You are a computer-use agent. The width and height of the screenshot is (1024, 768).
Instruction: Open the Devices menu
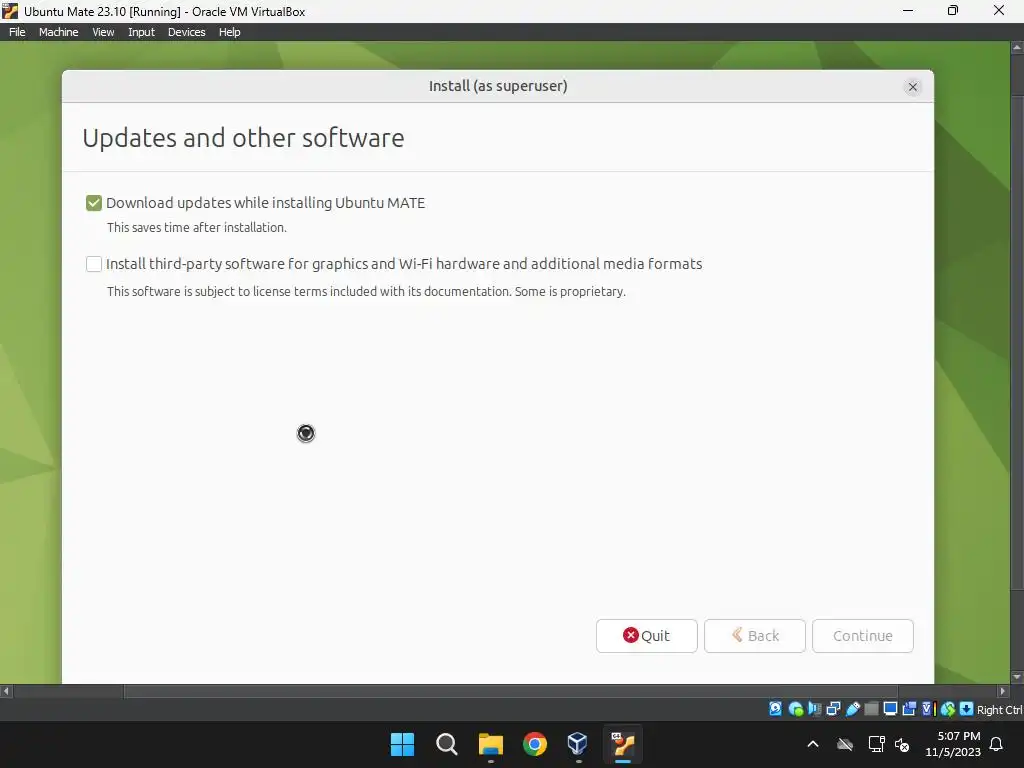(x=186, y=32)
